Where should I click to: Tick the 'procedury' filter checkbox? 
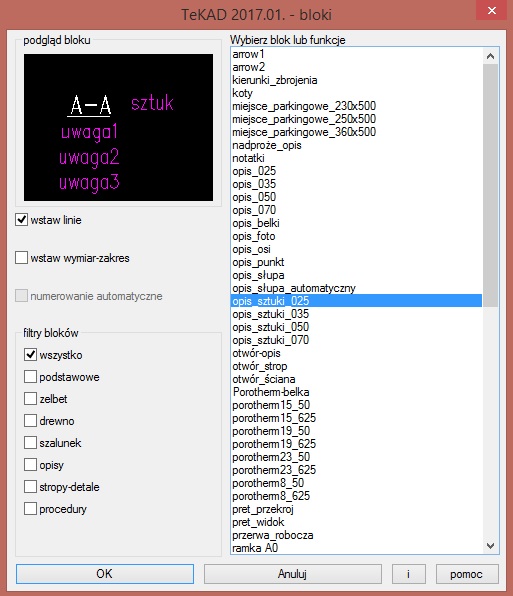(x=30, y=509)
